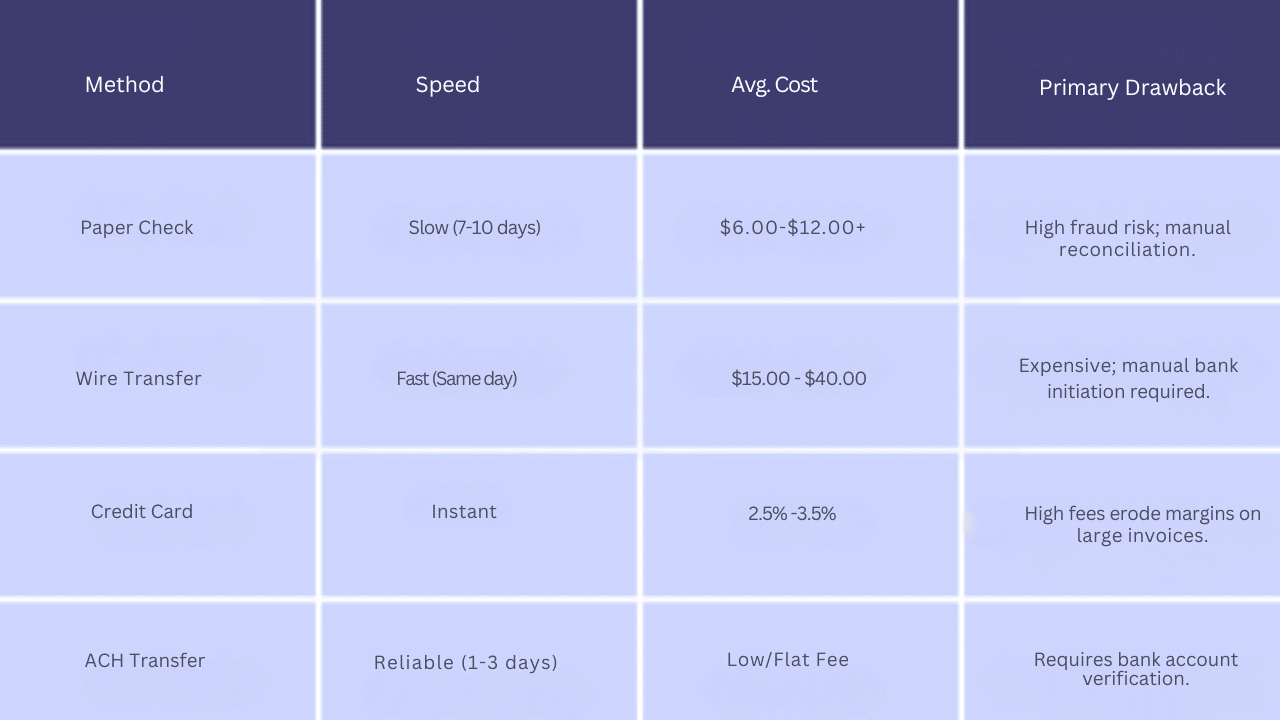
Task: Click the Speed column header
Action: 448,85
